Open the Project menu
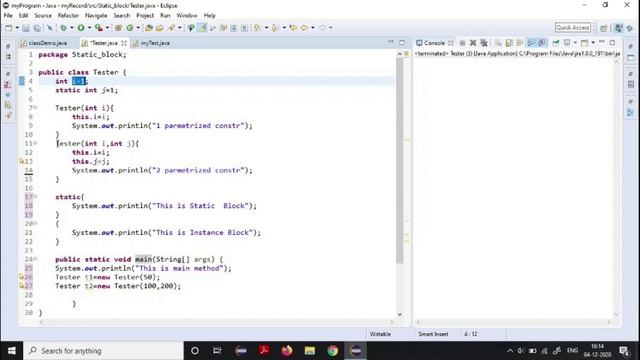 (145, 16)
